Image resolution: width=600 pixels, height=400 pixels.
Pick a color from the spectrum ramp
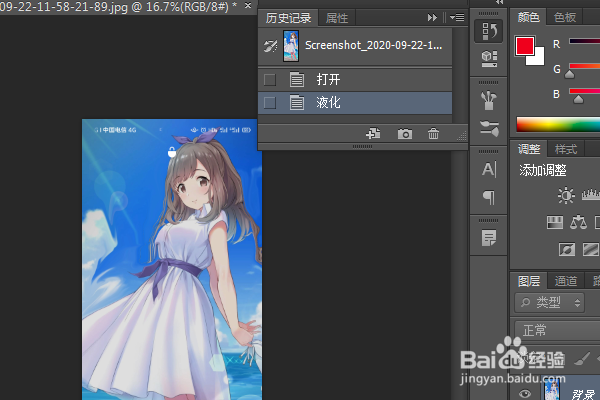point(558,125)
